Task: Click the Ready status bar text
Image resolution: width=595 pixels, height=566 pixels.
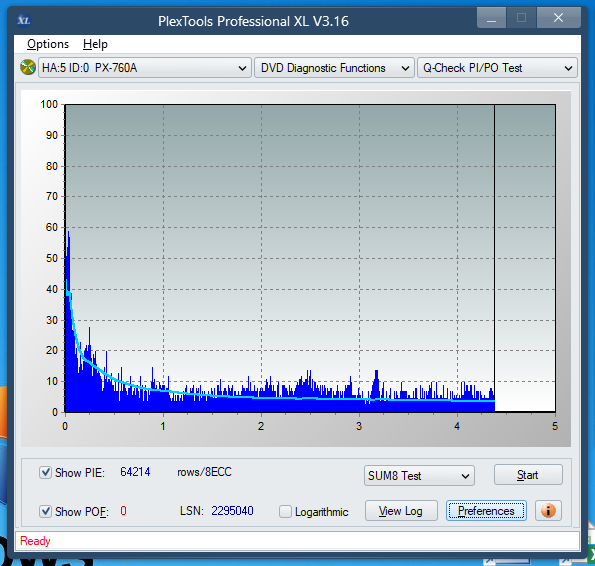Action: pyautogui.click(x=35, y=541)
